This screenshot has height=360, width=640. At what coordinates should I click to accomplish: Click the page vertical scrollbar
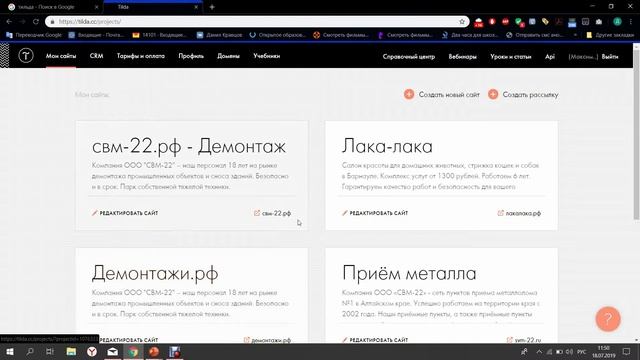tap(636, 135)
